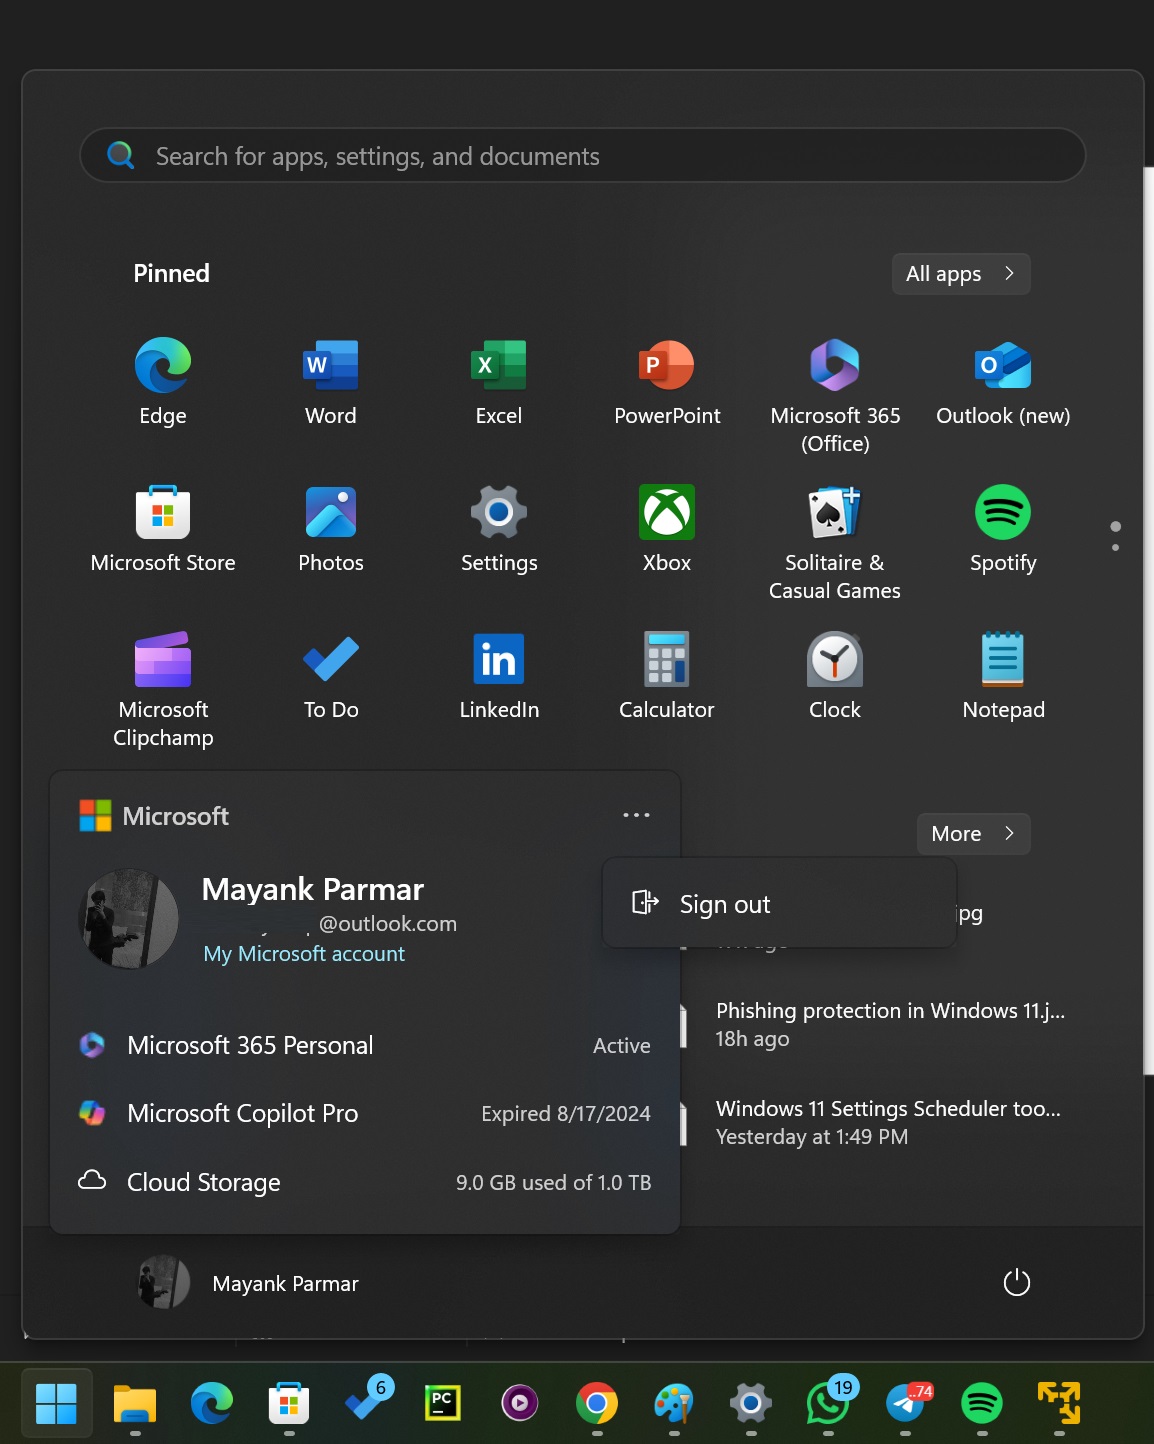Expand the More recommendations list

pos(972,833)
